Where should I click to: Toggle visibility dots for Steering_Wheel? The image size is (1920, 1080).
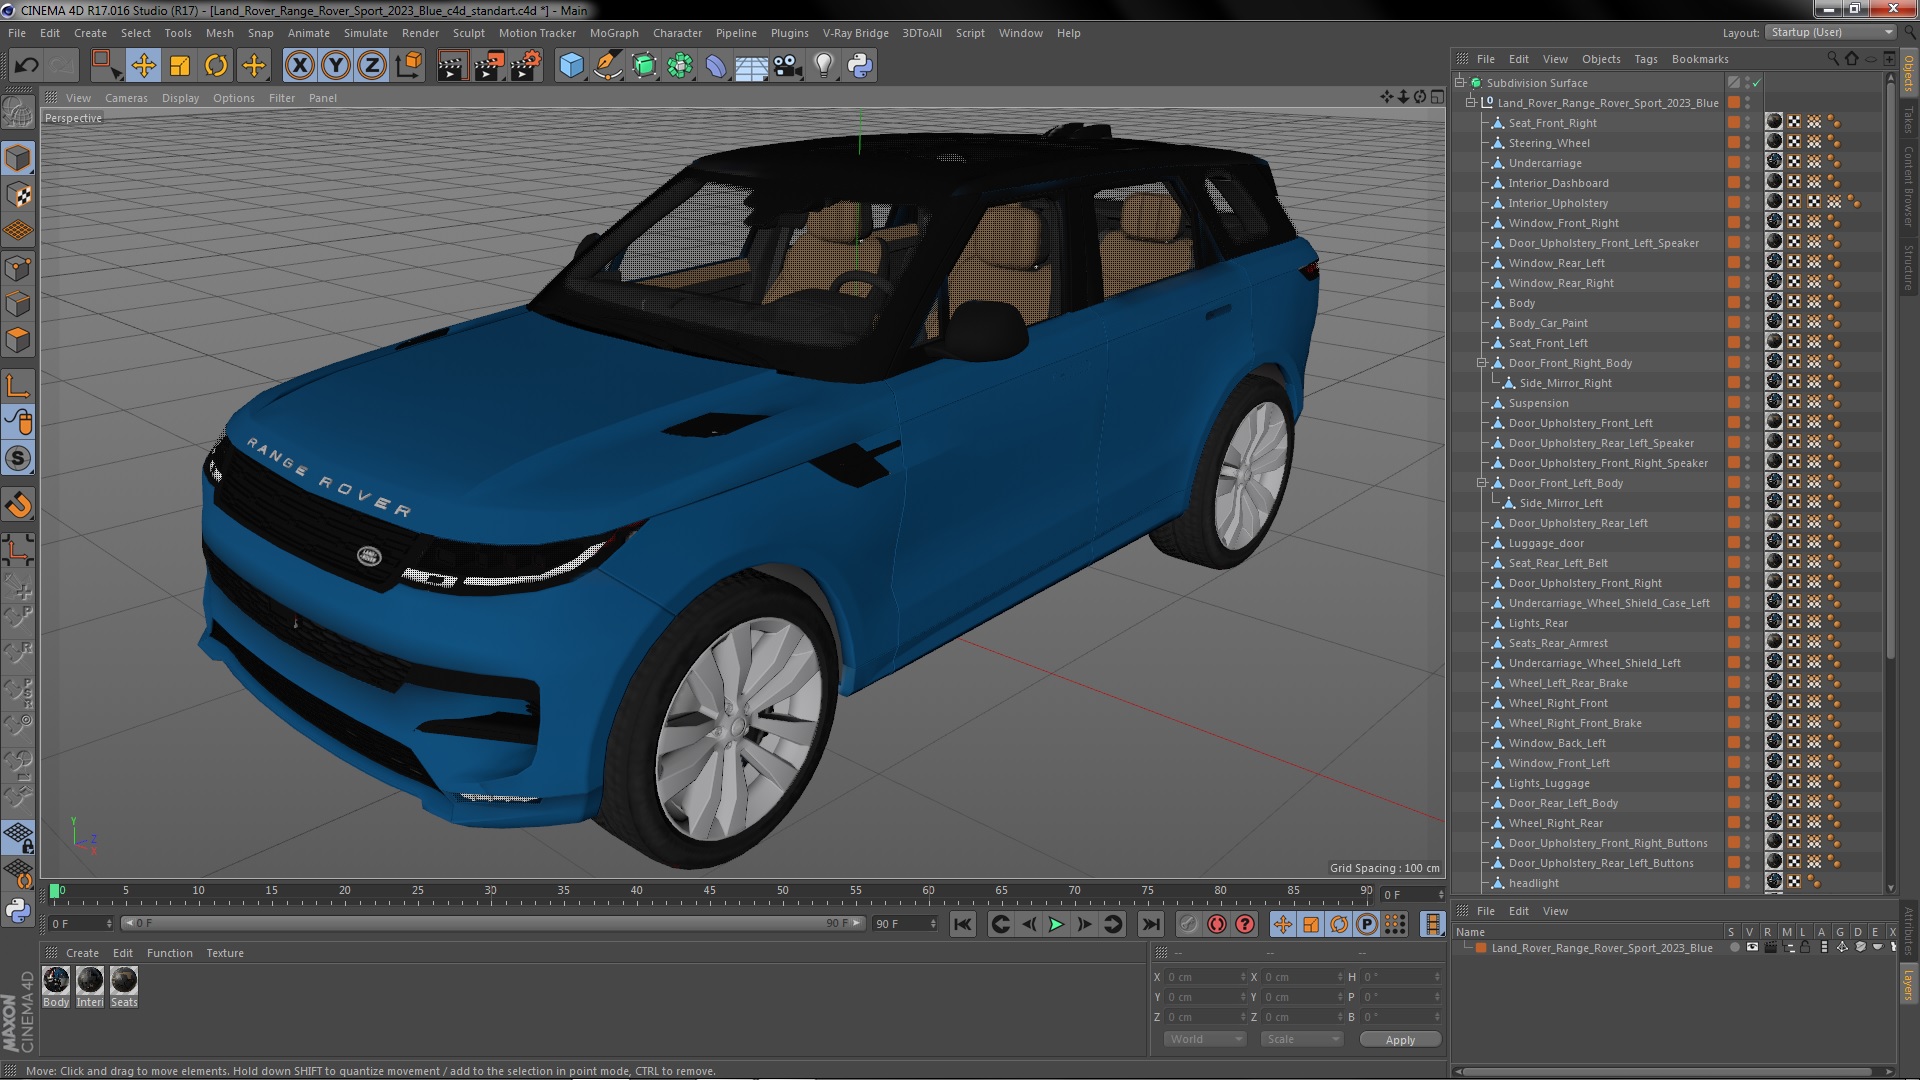click(x=1748, y=143)
